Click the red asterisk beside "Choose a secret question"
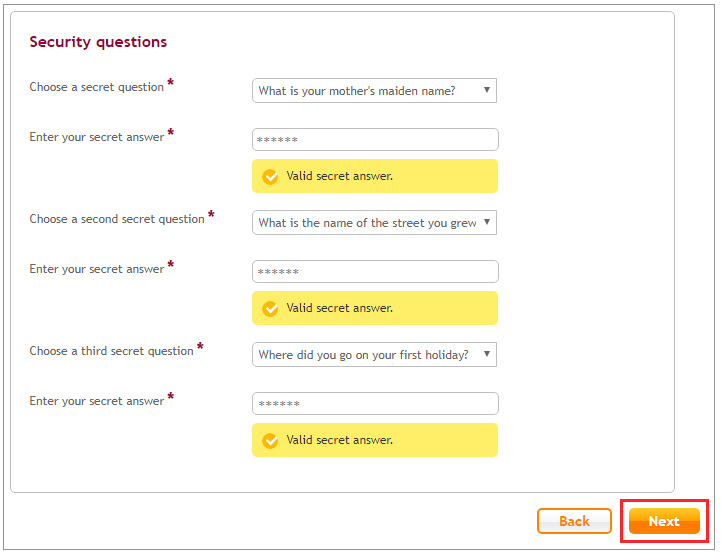Image resolution: width=721 pixels, height=553 pixels. pyautogui.click(x=171, y=83)
